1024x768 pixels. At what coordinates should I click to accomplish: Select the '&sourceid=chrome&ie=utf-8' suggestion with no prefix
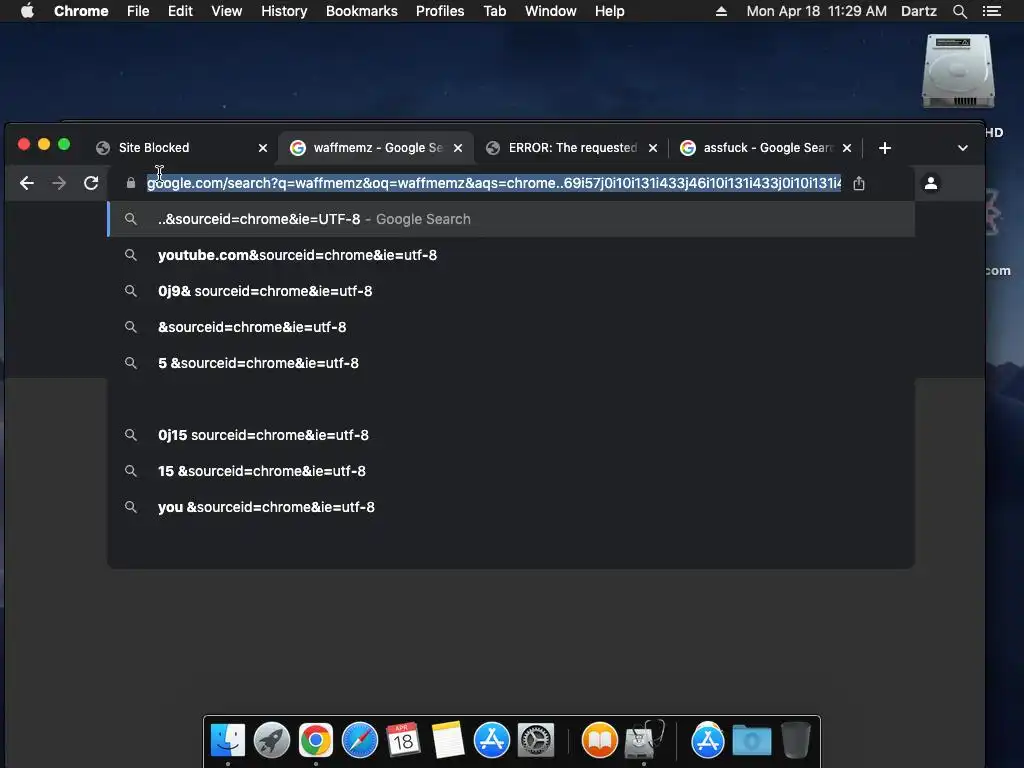[x=511, y=327]
